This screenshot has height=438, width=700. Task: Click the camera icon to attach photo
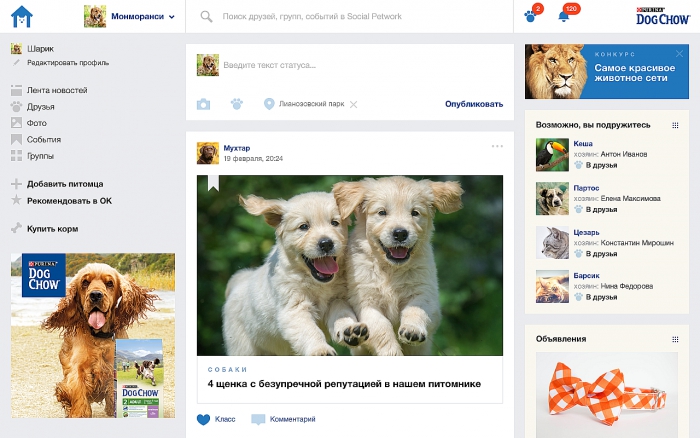(x=204, y=104)
